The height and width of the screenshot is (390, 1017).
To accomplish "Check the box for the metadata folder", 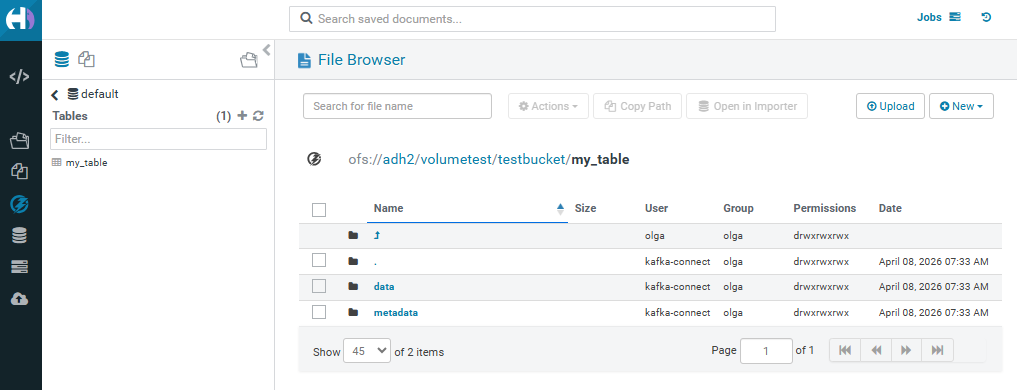I will (x=318, y=312).
